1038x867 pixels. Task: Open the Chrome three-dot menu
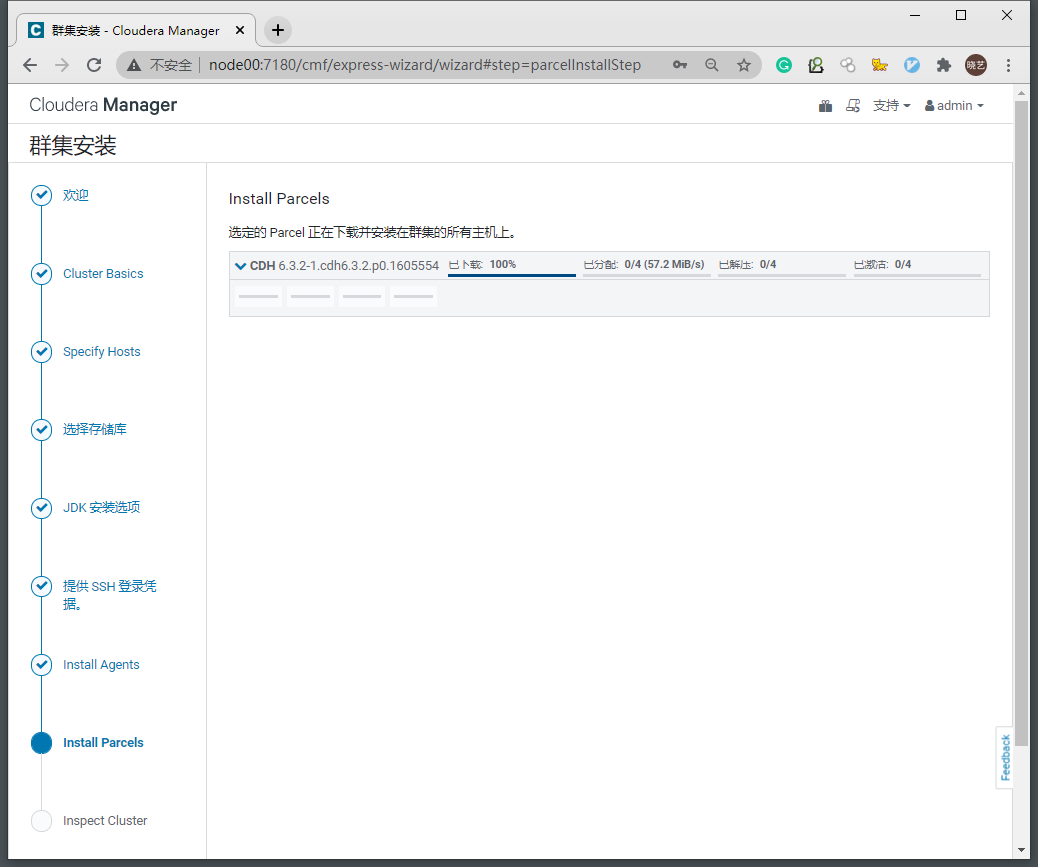click(1008, 65)
